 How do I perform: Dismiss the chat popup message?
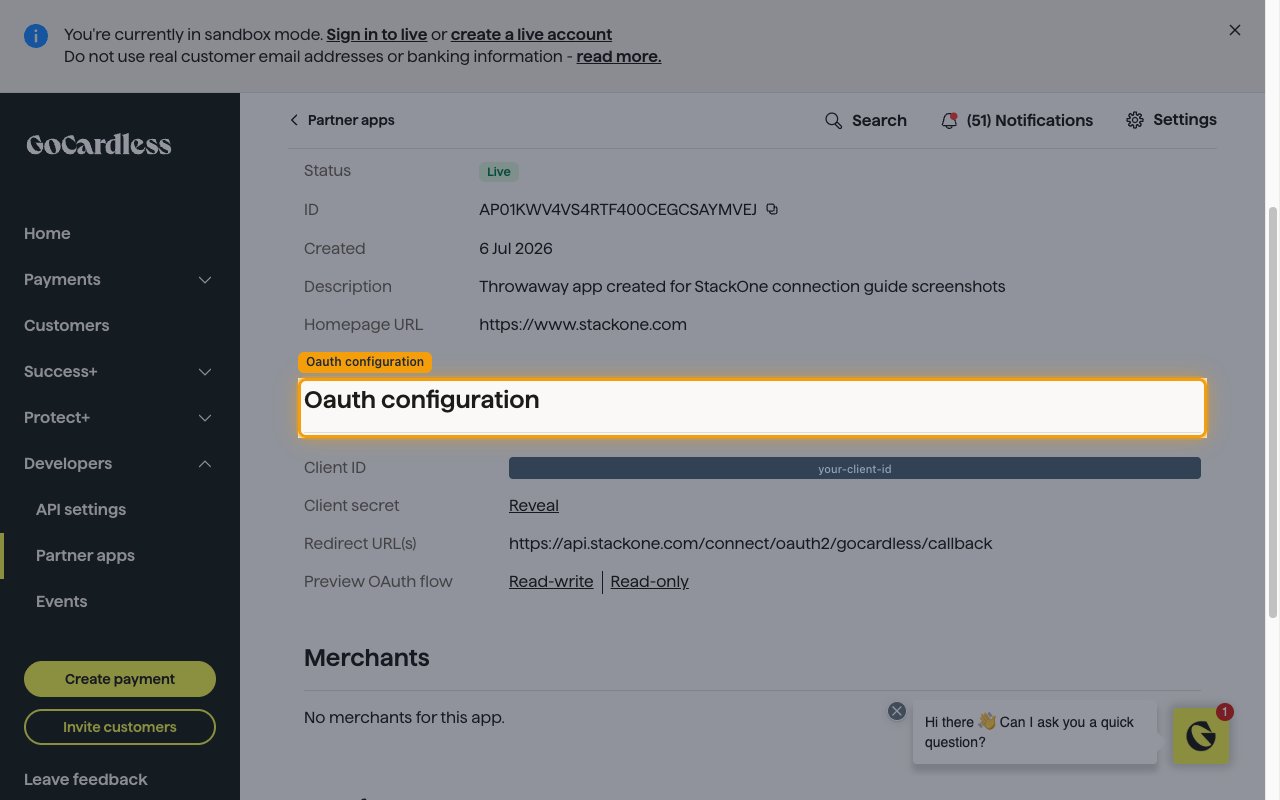pos(897,711)
